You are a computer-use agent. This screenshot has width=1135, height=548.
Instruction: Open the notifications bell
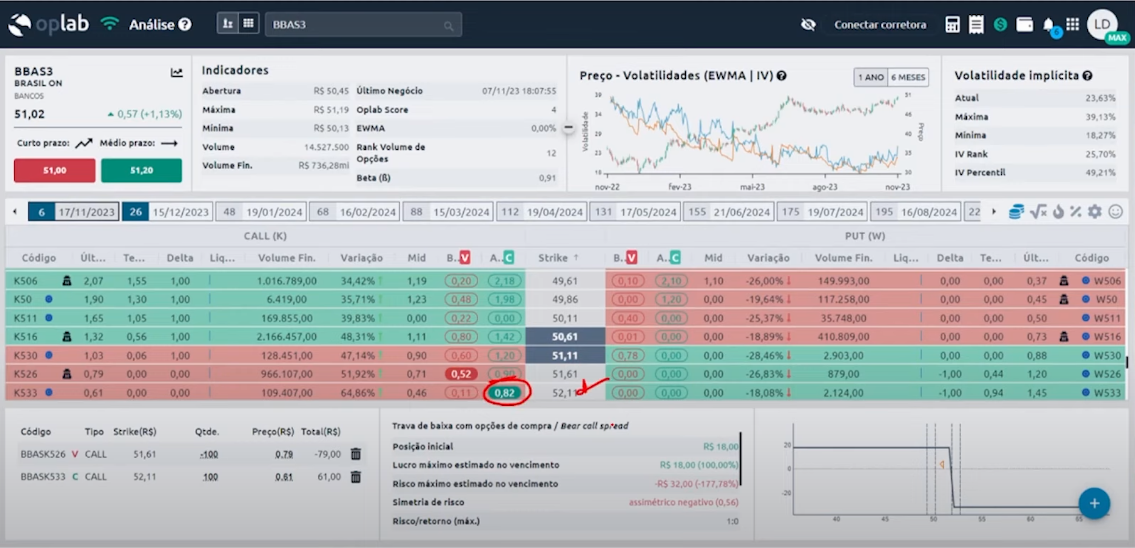click(1048, 24)
